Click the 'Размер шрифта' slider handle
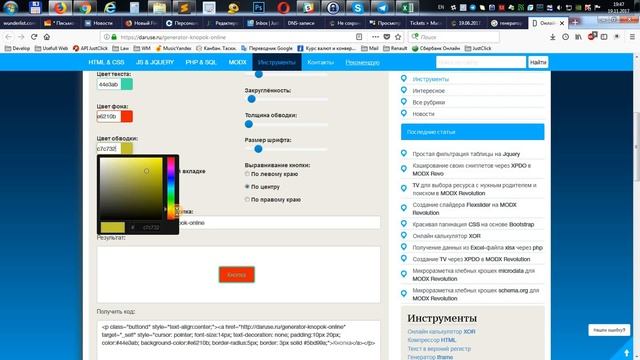Screen dimensions: 640x360 click(258, 149)
